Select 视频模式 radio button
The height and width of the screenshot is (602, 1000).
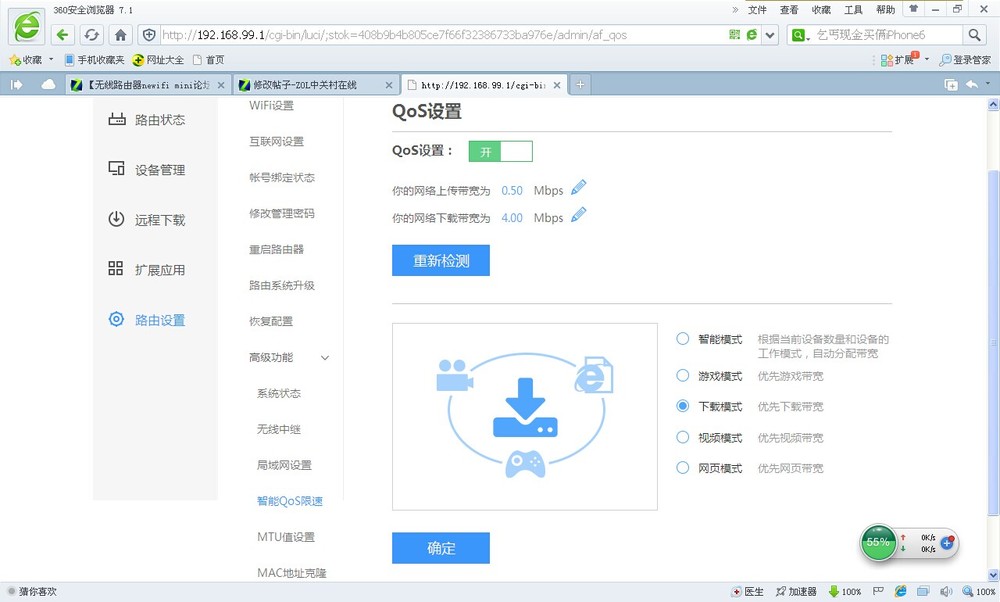click(682, 437)
